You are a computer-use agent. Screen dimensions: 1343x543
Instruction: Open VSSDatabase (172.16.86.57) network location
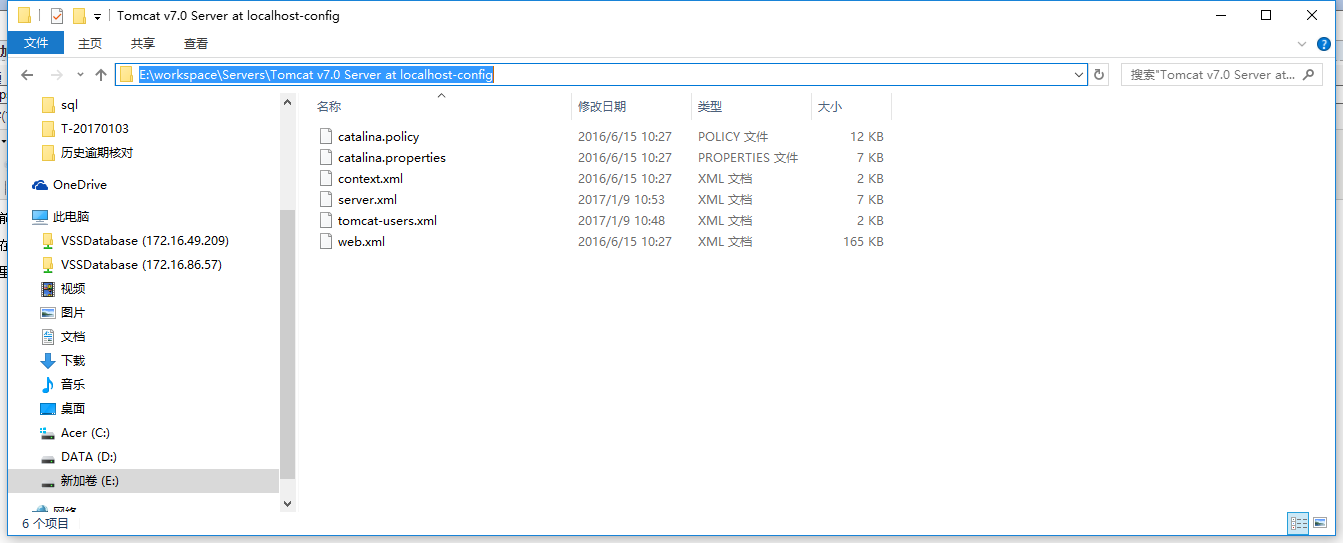pos(141,265)
